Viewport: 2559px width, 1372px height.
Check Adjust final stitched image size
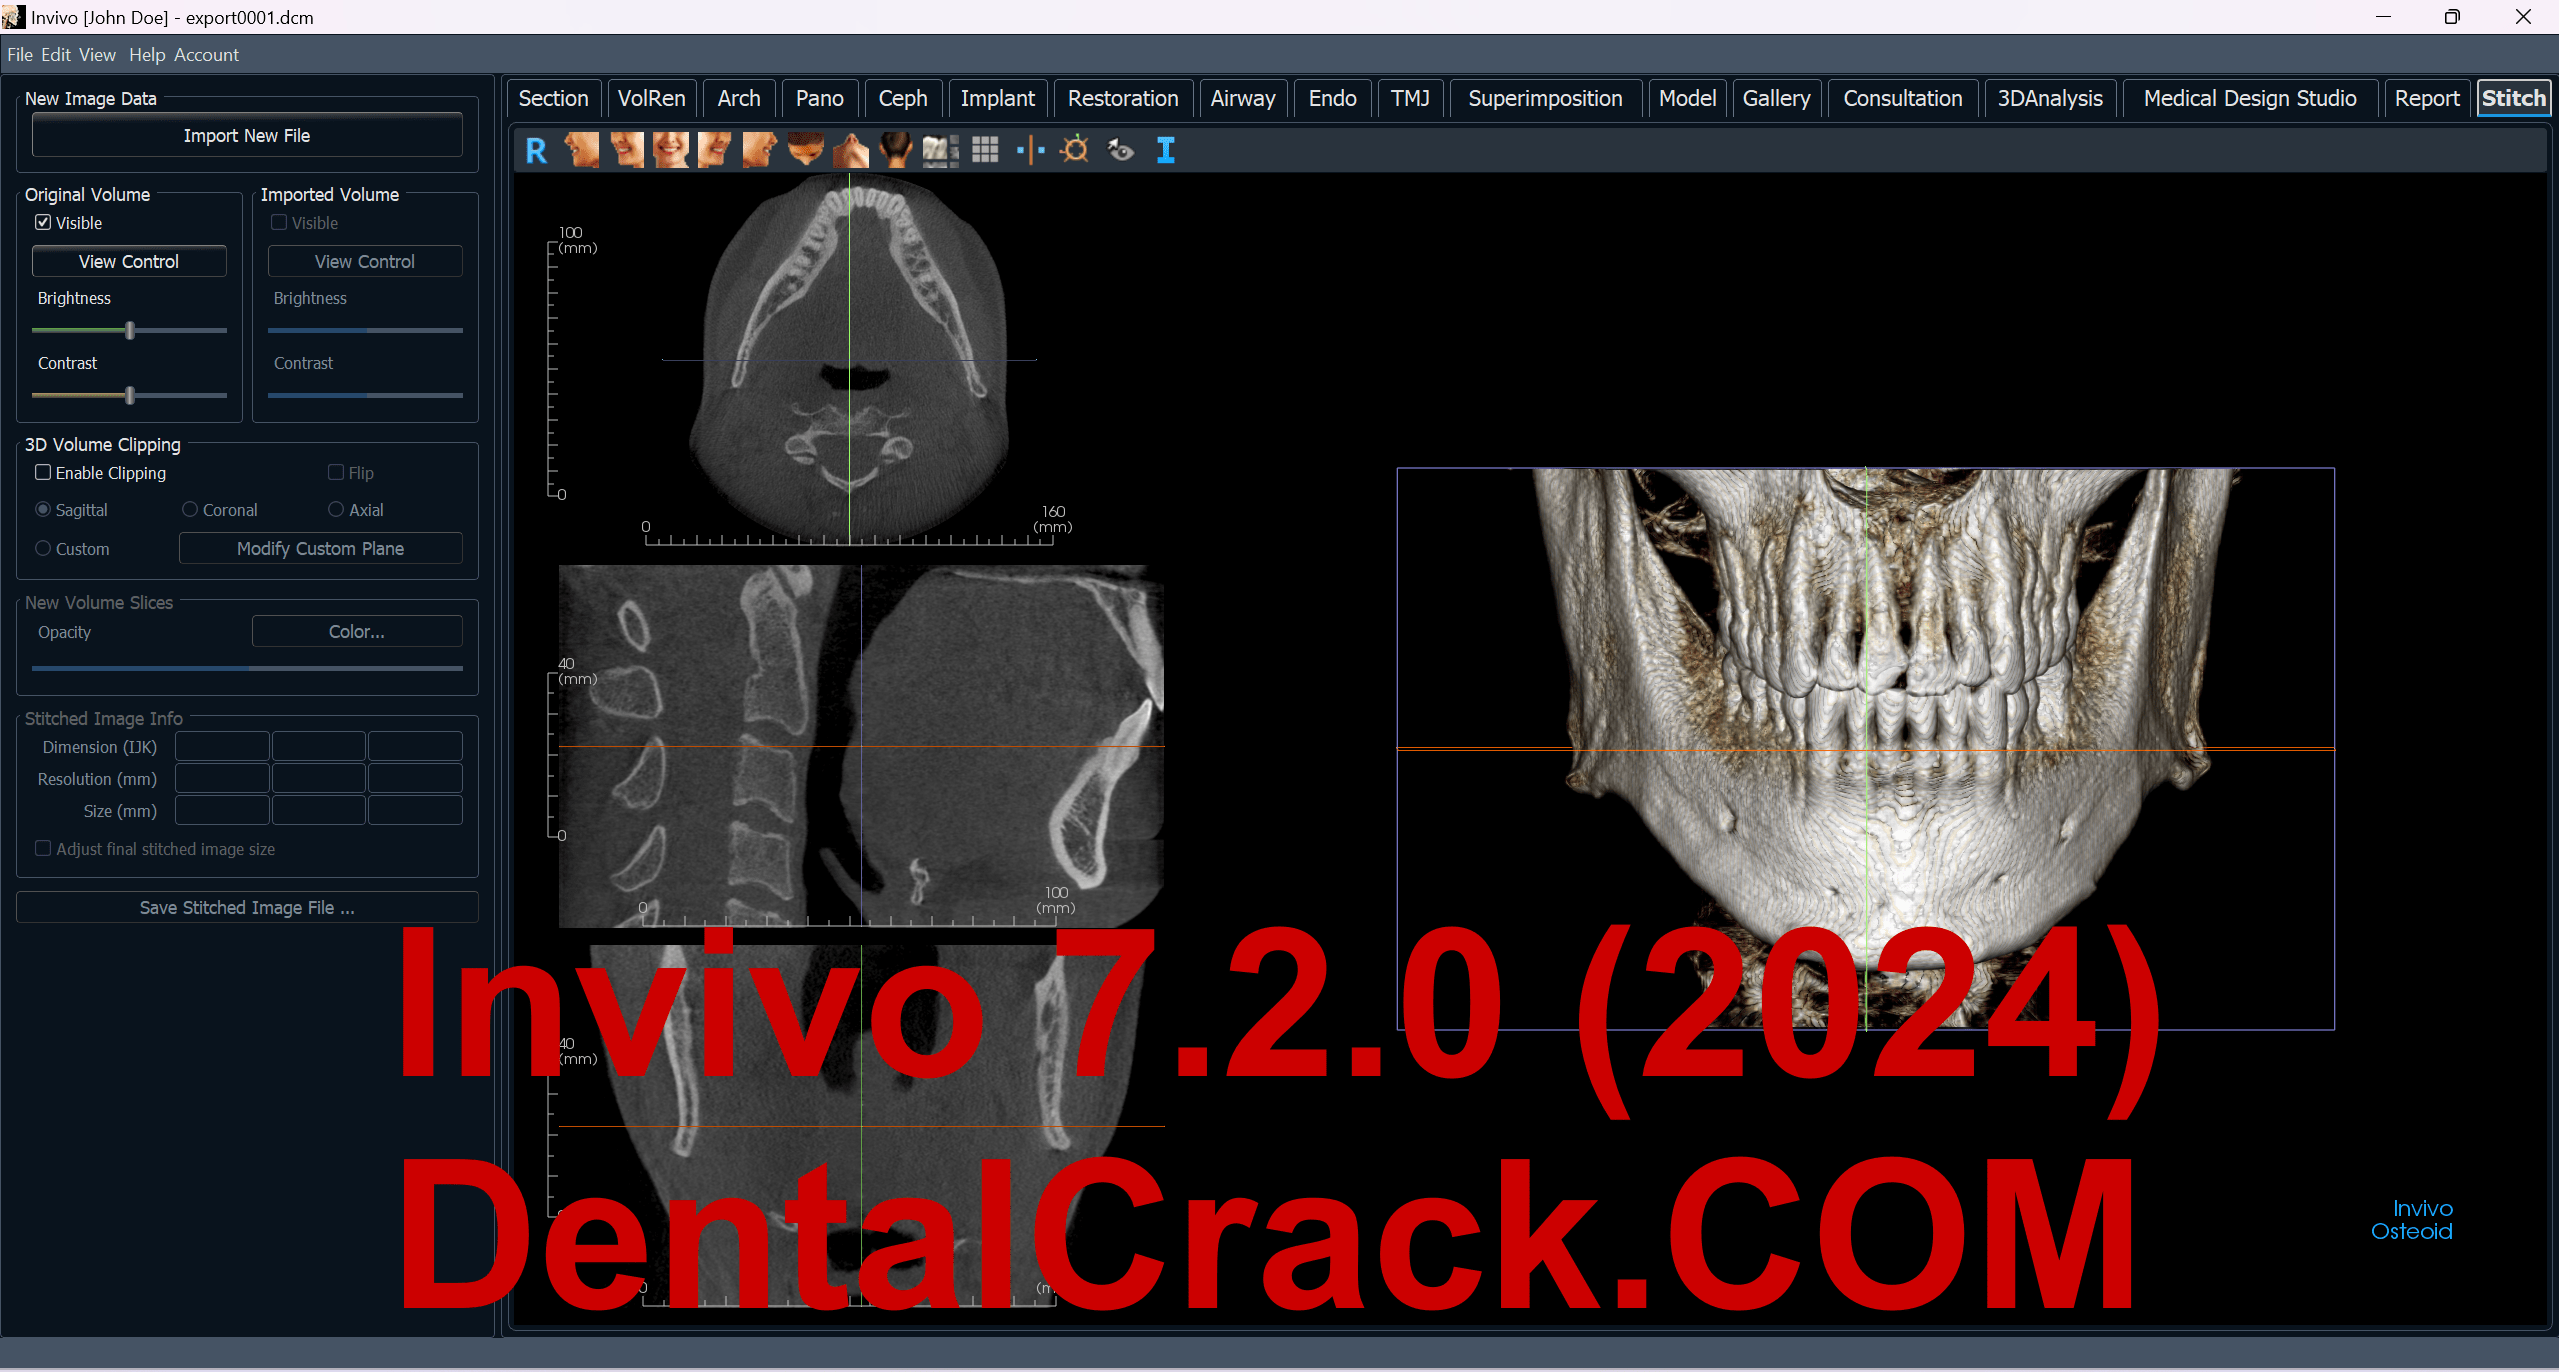(x=43, y=848)
